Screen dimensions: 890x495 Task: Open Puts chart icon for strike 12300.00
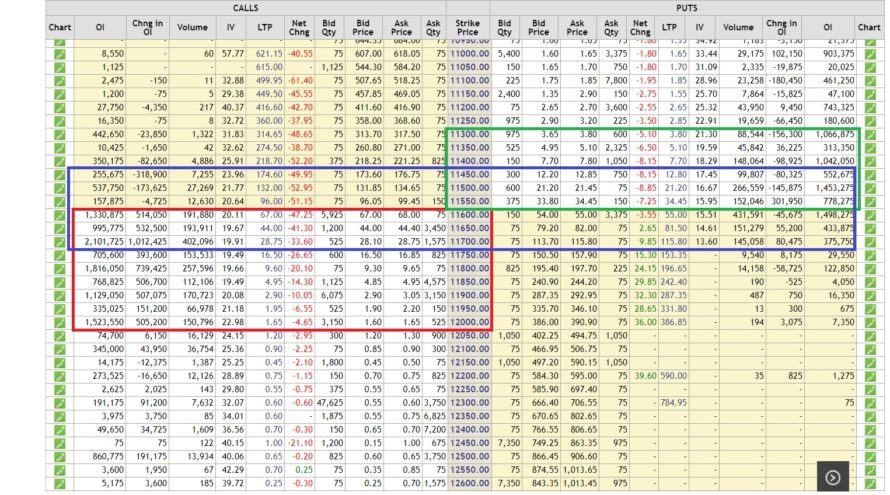(870, 403)
